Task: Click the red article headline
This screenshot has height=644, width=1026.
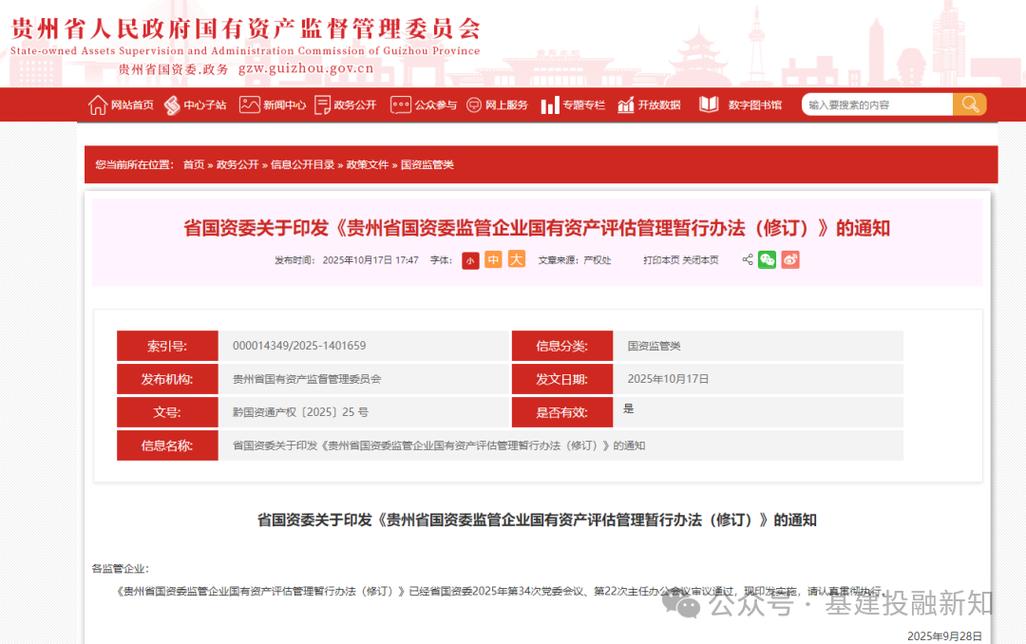Action: [x=537, y=228]
